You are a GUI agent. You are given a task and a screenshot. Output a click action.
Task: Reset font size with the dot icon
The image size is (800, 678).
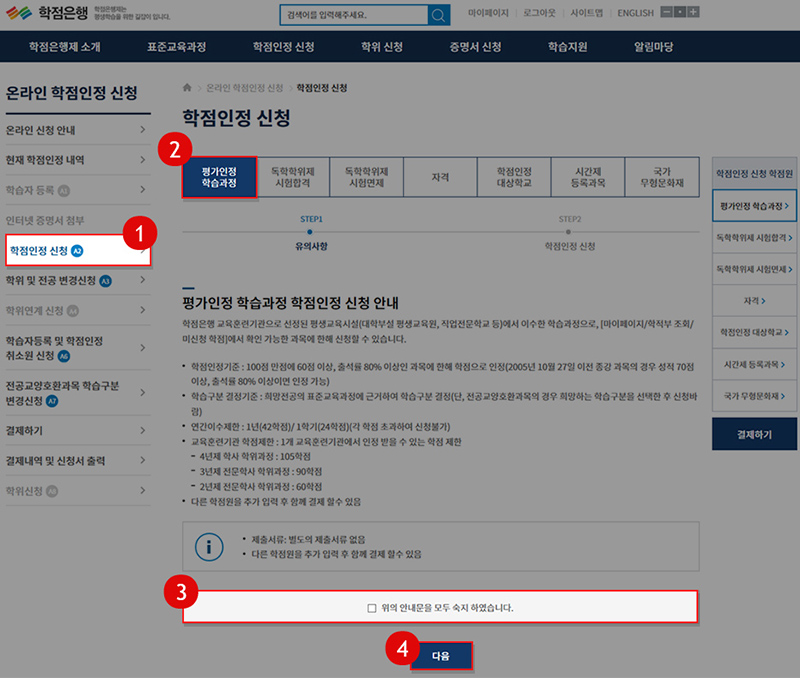[x=679, y=13]
